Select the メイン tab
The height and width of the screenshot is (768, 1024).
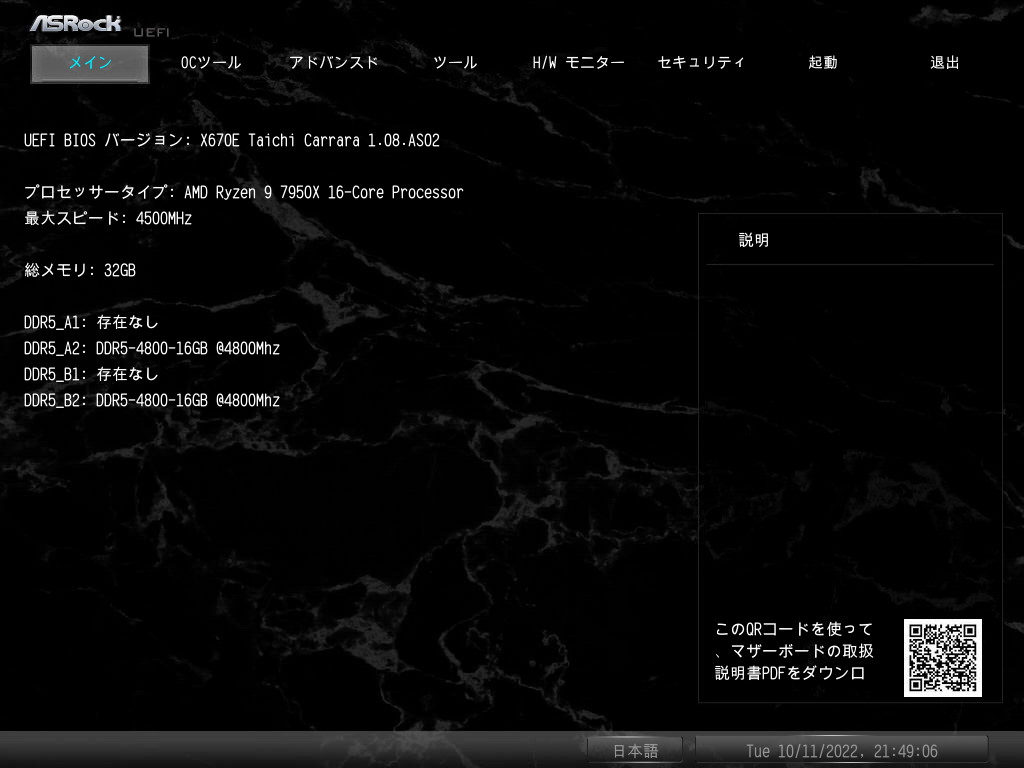[90, 63]
